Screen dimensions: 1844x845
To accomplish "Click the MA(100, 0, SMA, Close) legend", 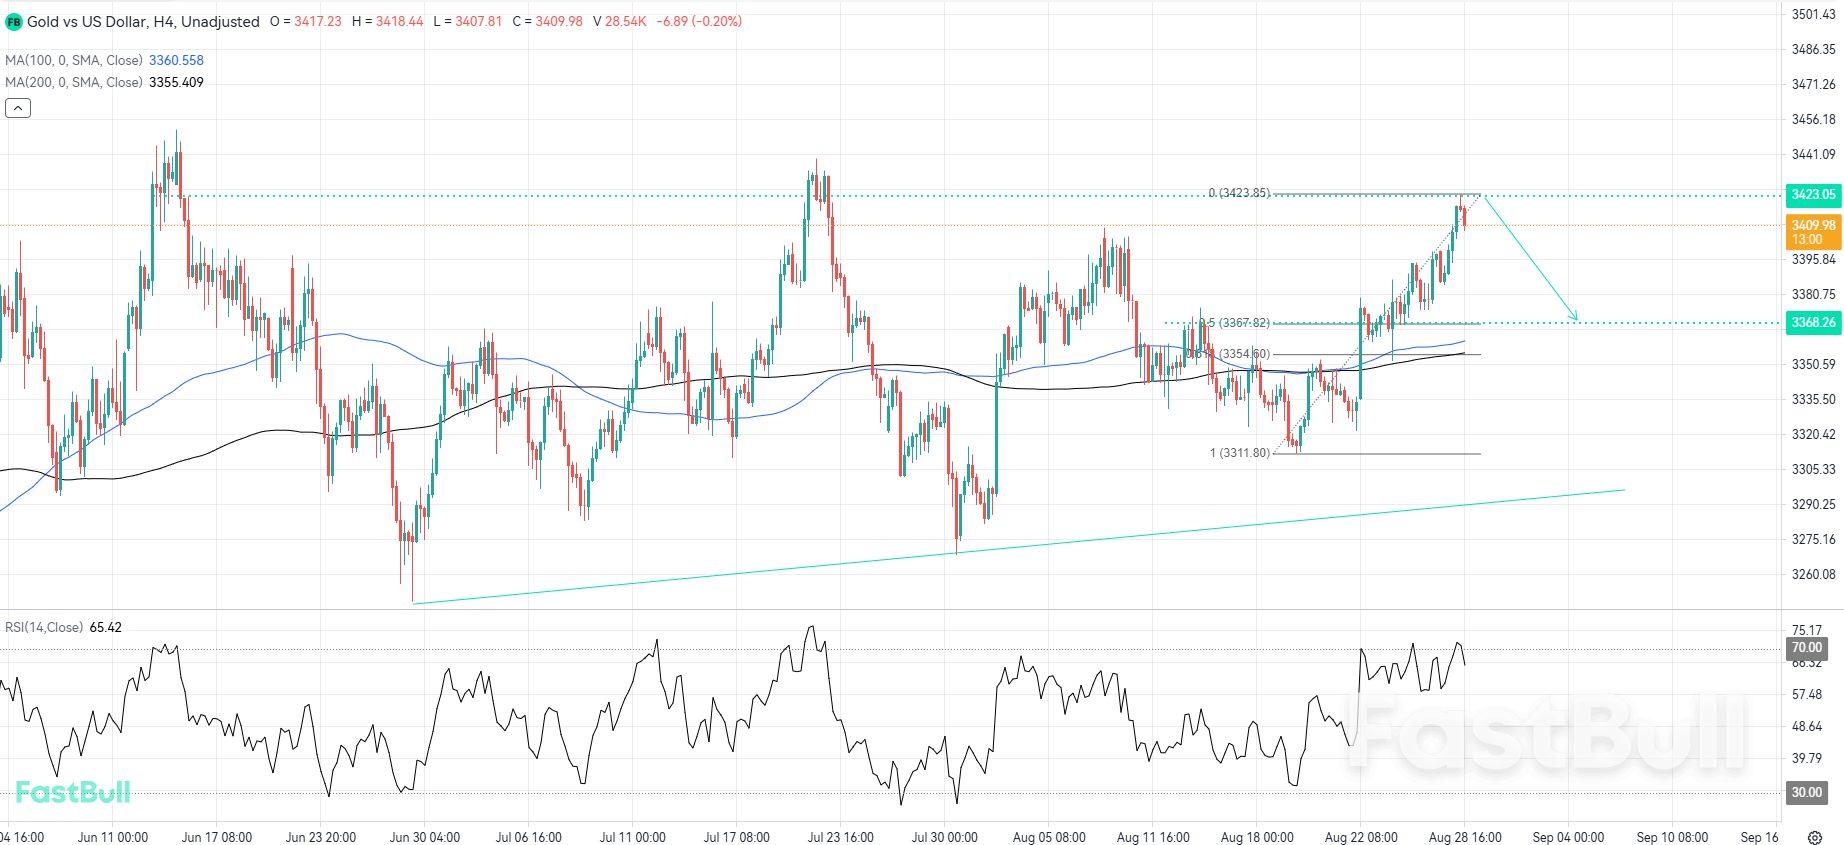I will 74,61.
